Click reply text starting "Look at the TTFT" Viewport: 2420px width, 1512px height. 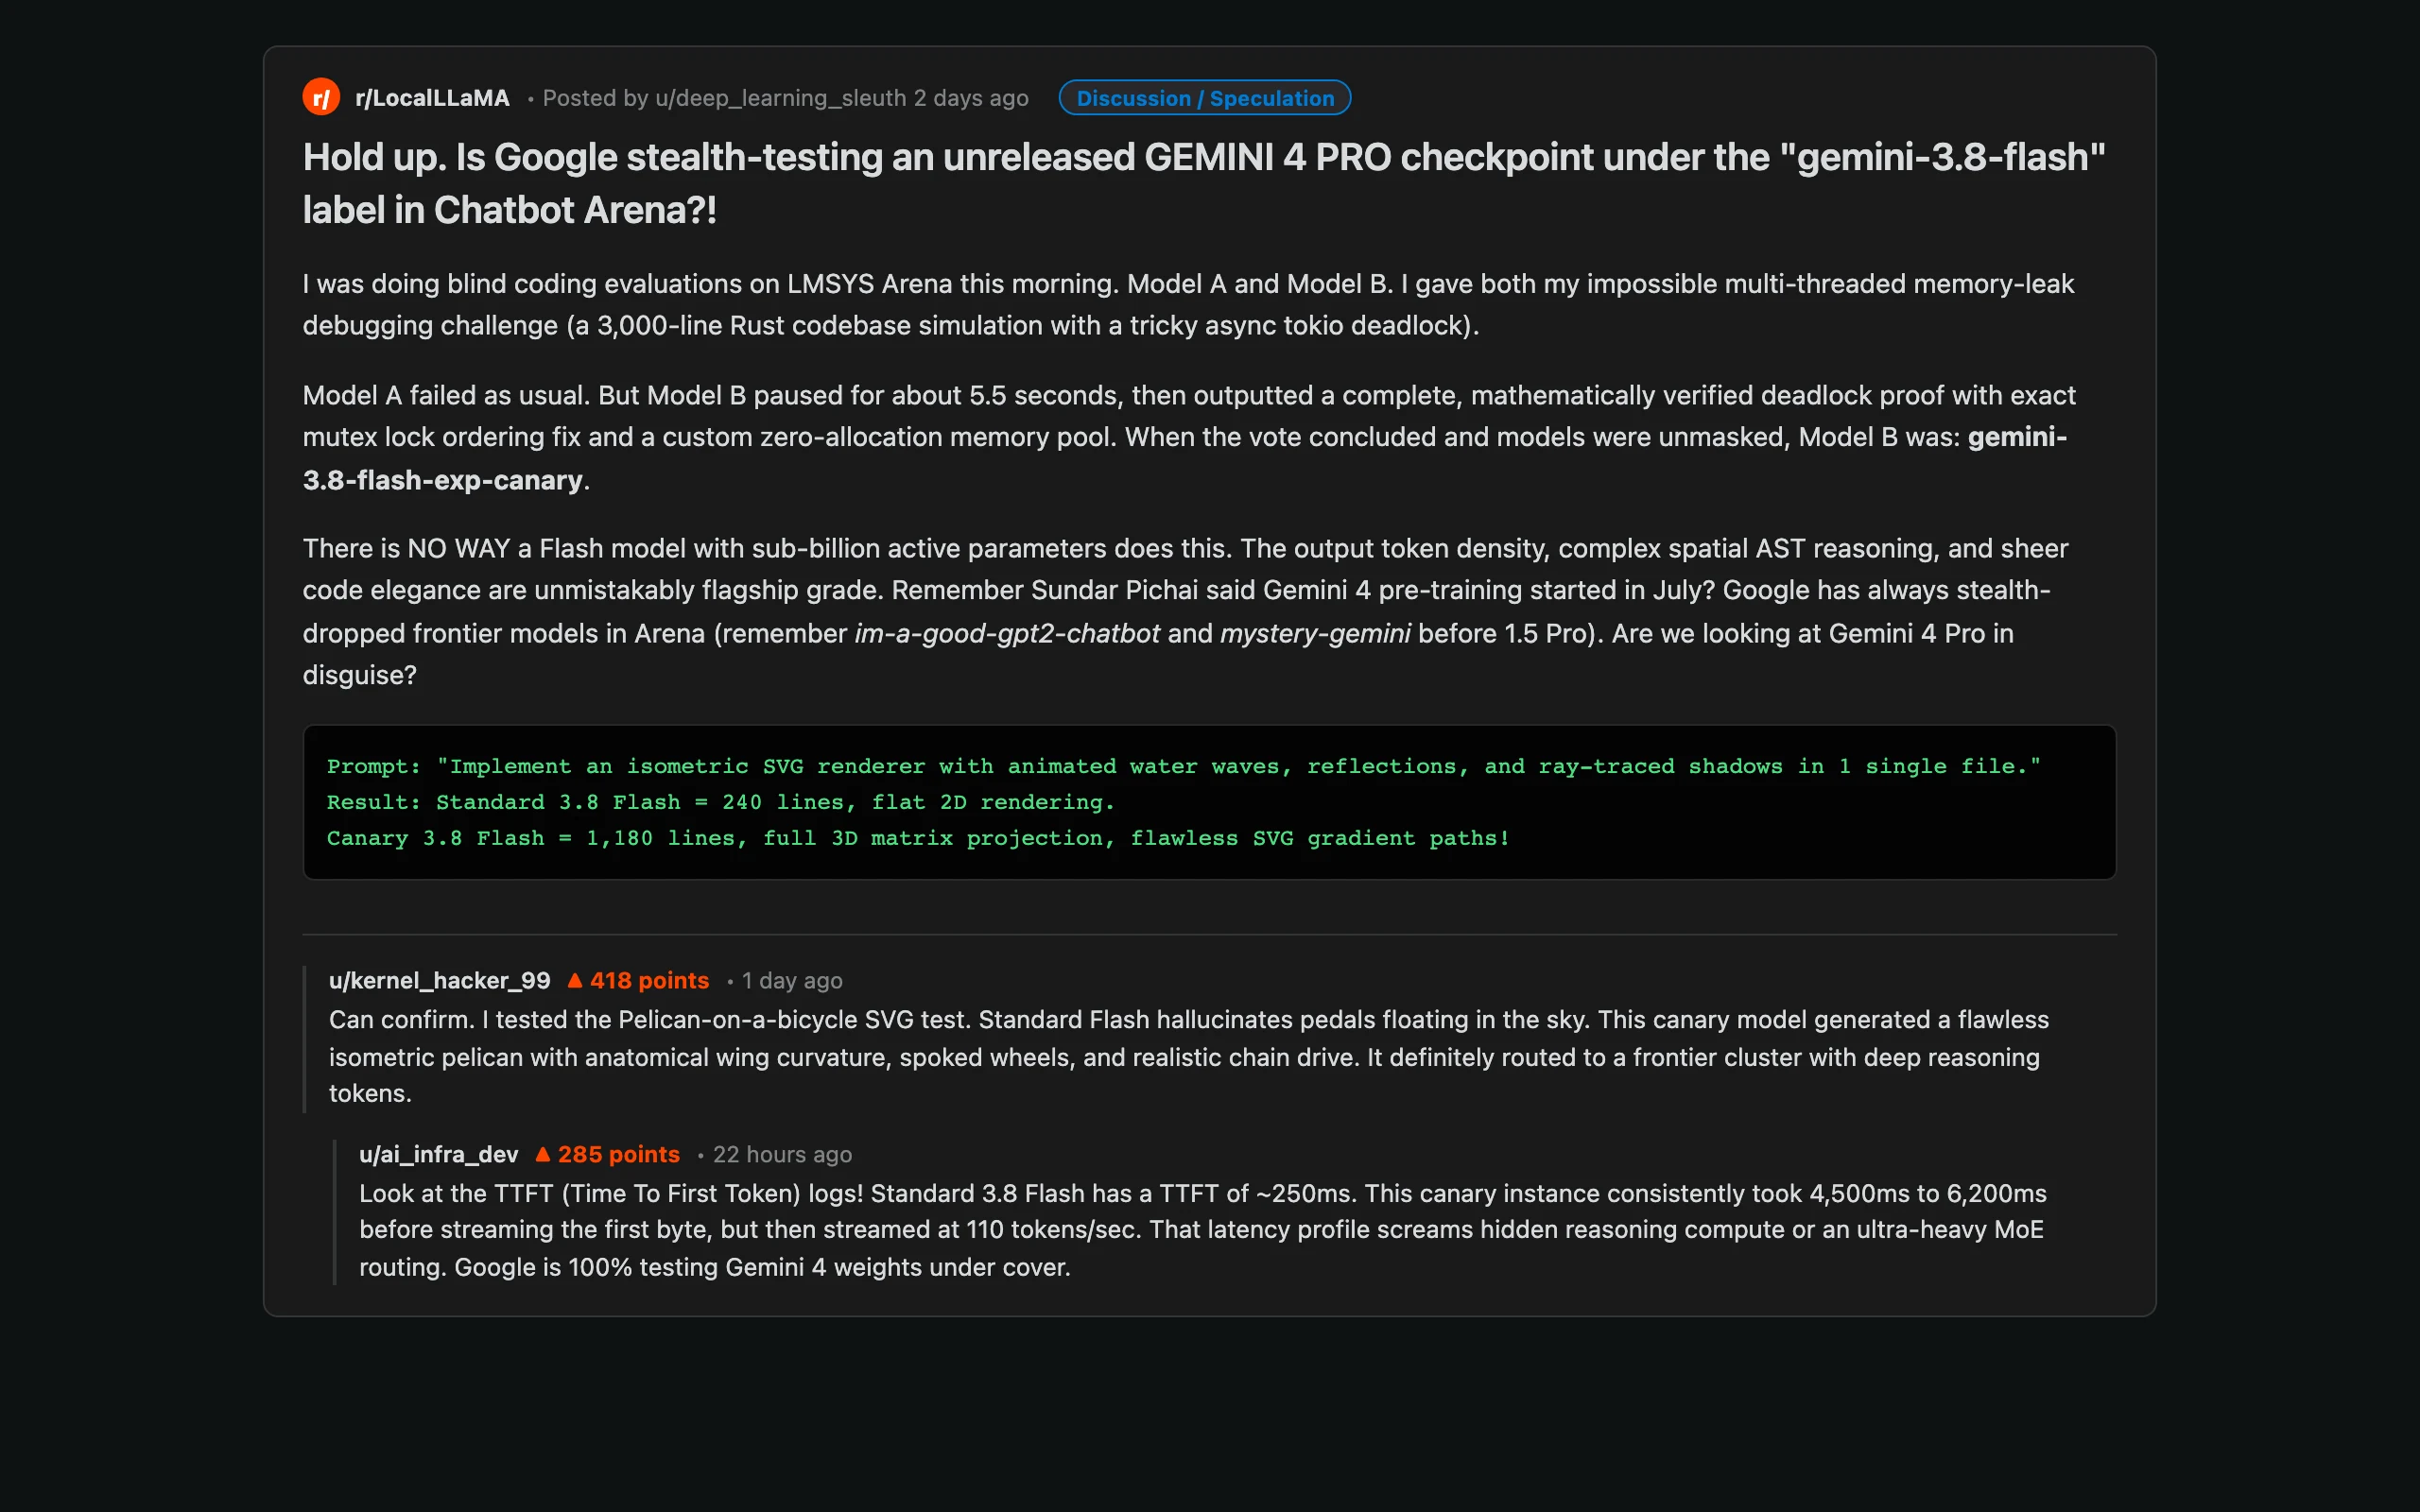(1202, 1230)
